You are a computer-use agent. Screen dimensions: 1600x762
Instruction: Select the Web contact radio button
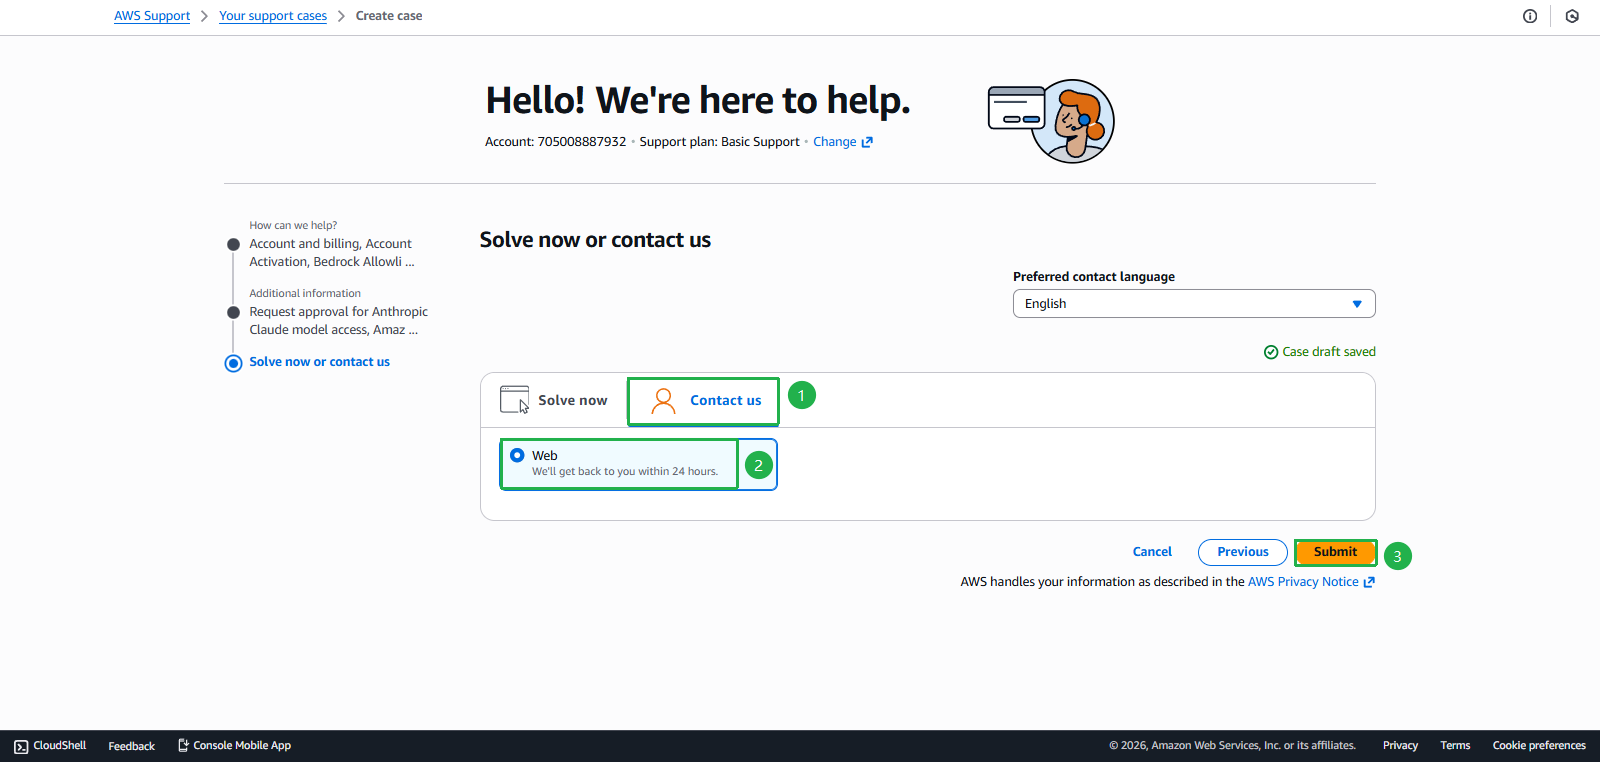[x=517, y=456]
